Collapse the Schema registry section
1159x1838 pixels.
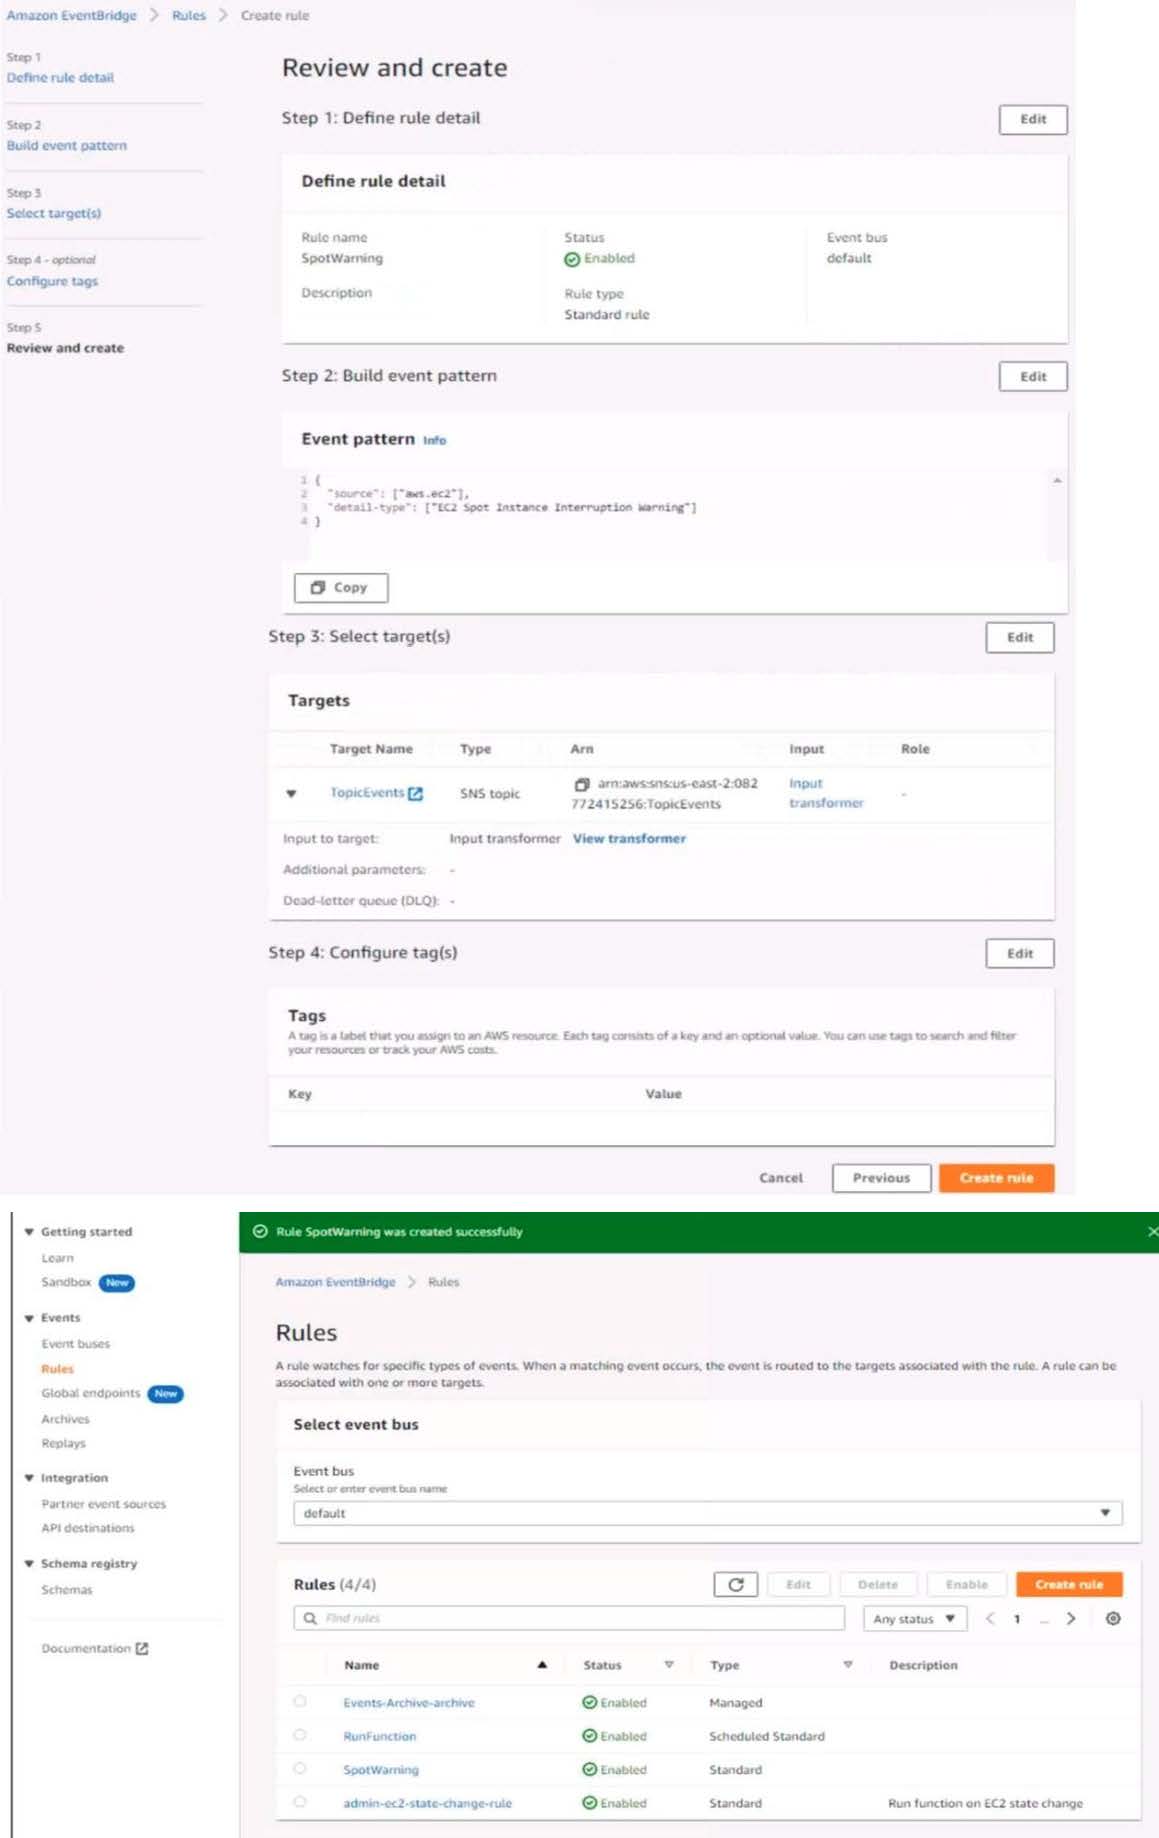(x=29, y=1564)
